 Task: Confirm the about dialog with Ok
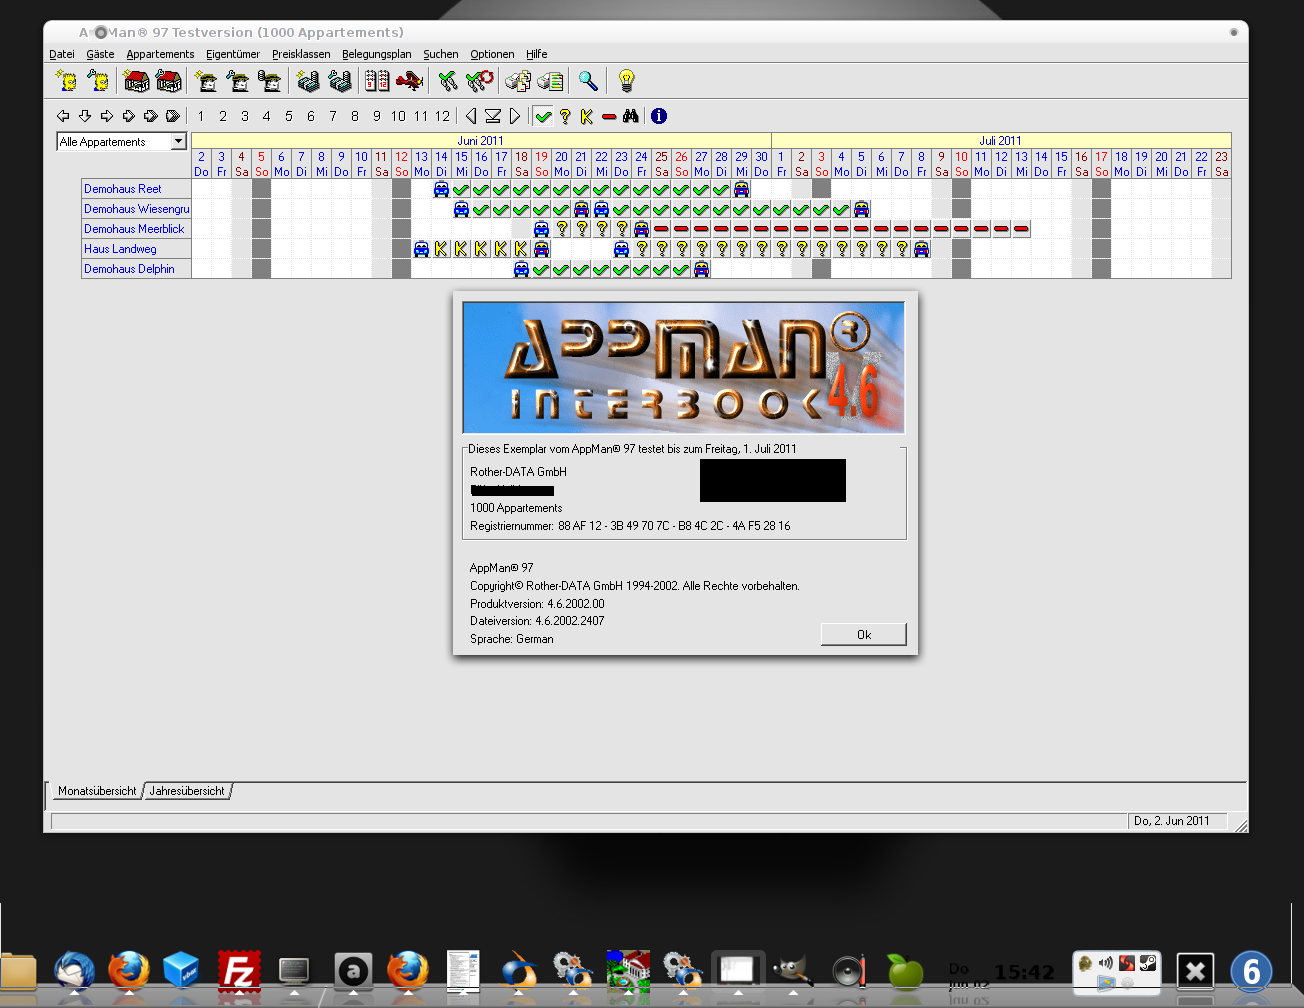click(x=864, y=635)
